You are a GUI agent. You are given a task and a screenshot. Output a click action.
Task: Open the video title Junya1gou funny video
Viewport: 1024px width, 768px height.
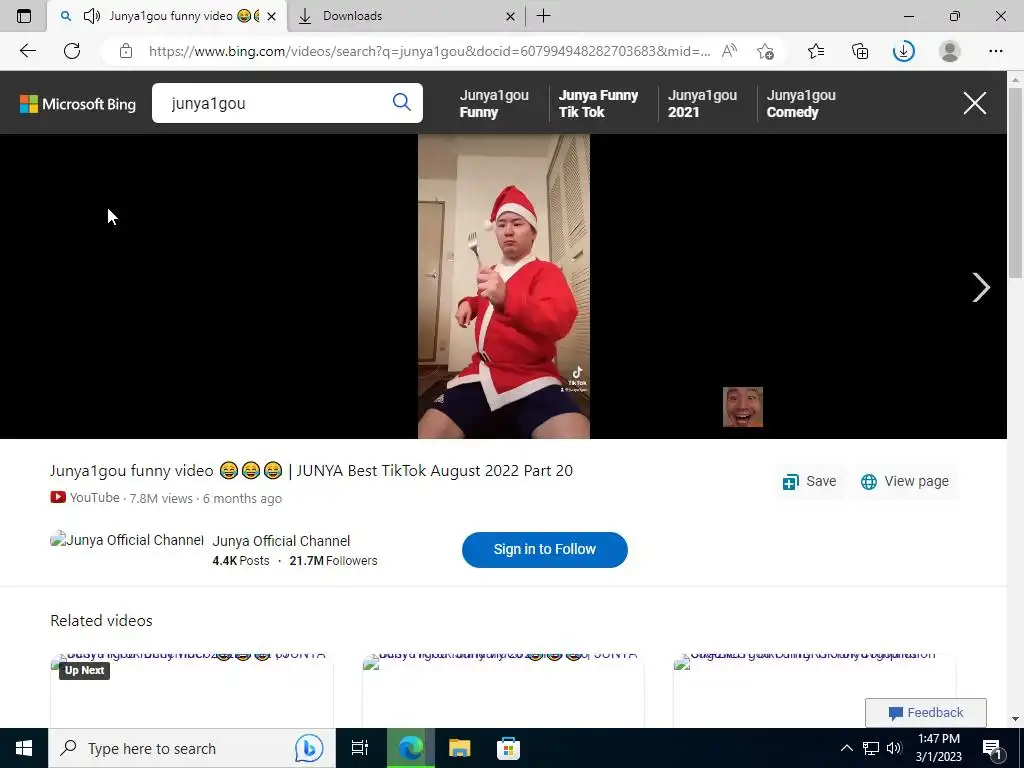(312, 471)
